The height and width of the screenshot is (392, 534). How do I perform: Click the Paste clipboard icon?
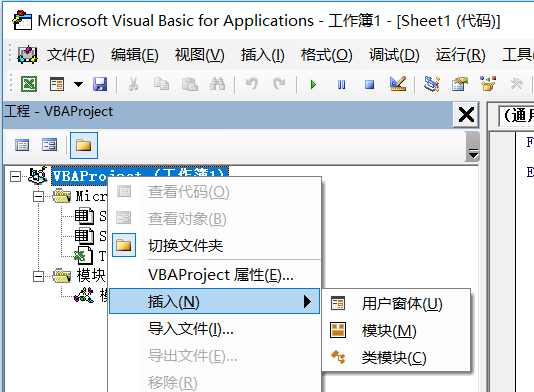tap(189, 84)
